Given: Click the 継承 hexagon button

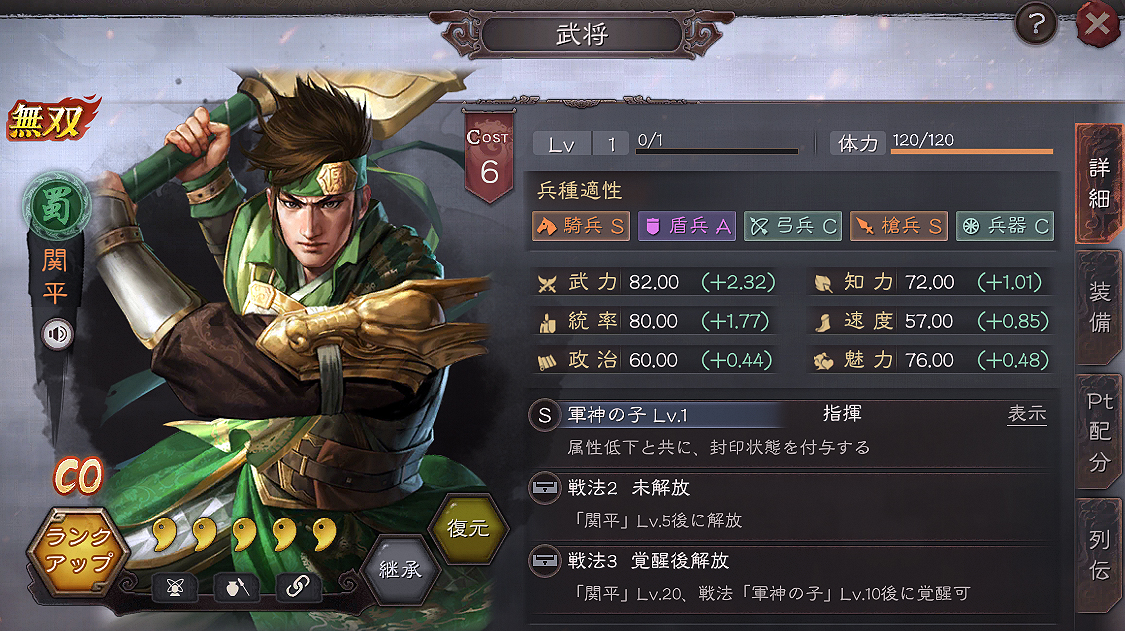Looking at the screenshot, I should click(x=400, y=570).
